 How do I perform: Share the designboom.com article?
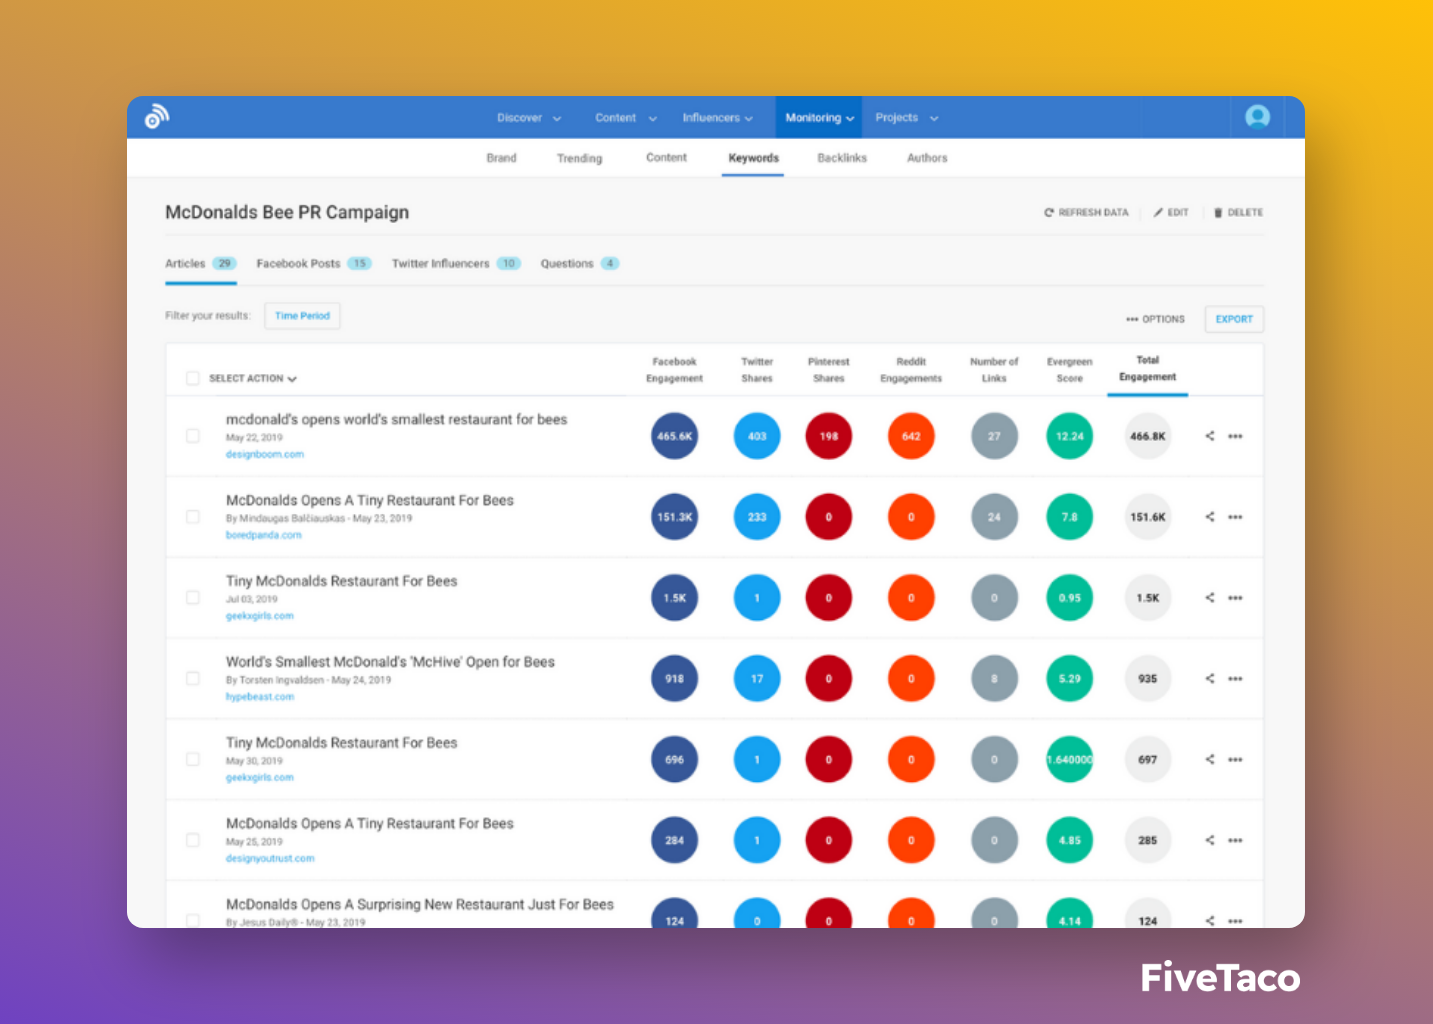(1210, 436)
